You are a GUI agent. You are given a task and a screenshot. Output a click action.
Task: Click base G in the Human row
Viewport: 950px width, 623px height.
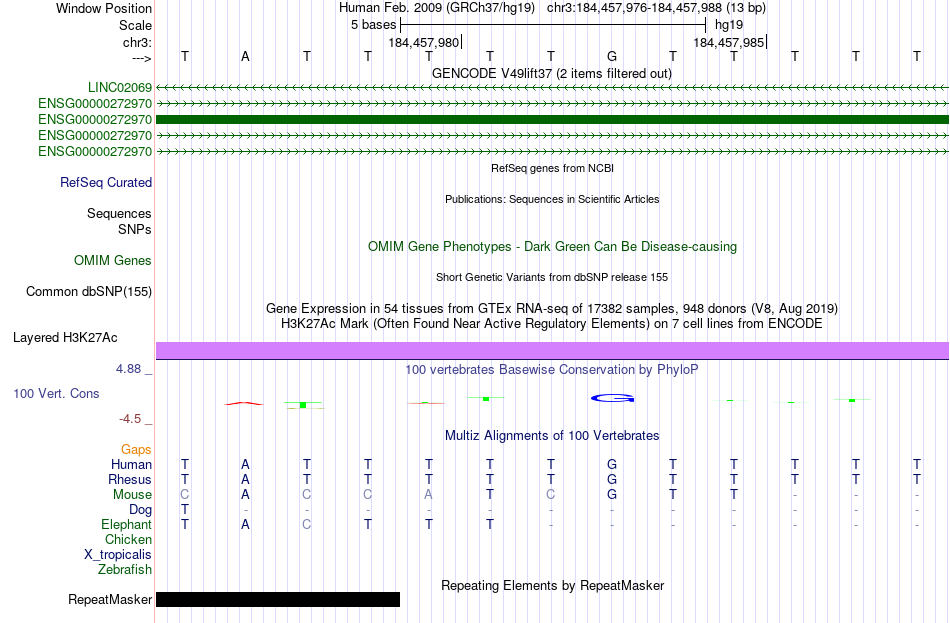(x=612, y=465)
